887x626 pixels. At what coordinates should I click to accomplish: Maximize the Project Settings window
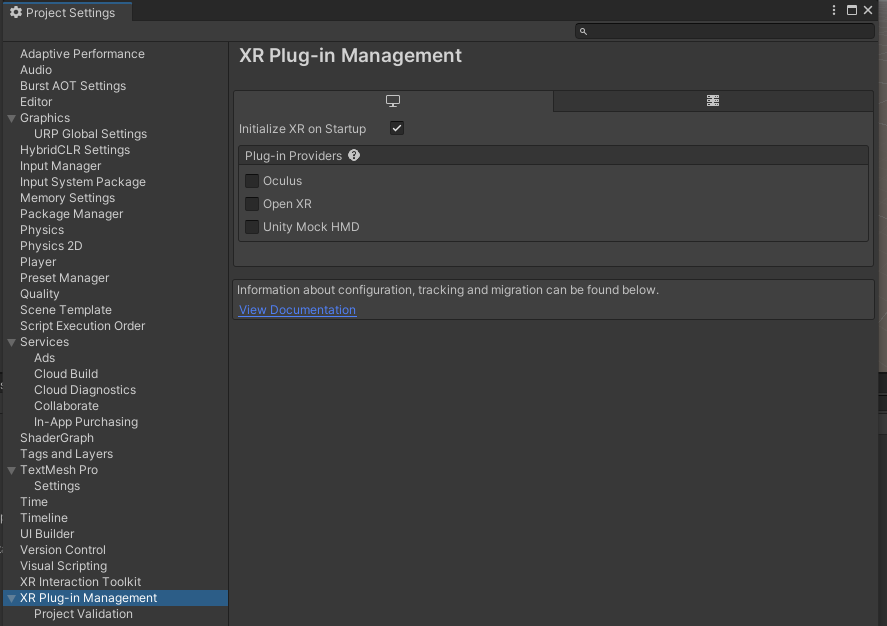pyautogui.click(x=852, y=11)
